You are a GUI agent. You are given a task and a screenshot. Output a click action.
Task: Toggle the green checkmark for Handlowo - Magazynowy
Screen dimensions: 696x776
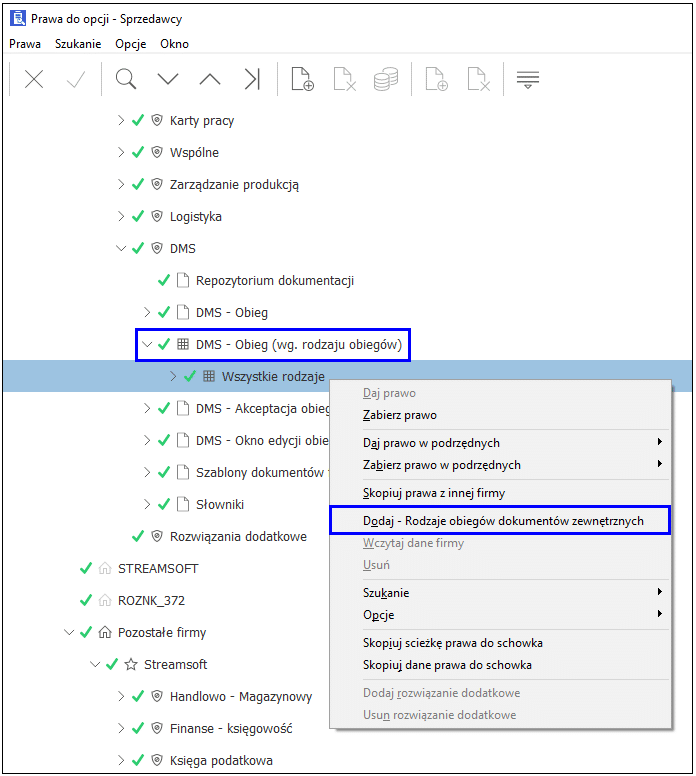138,696
